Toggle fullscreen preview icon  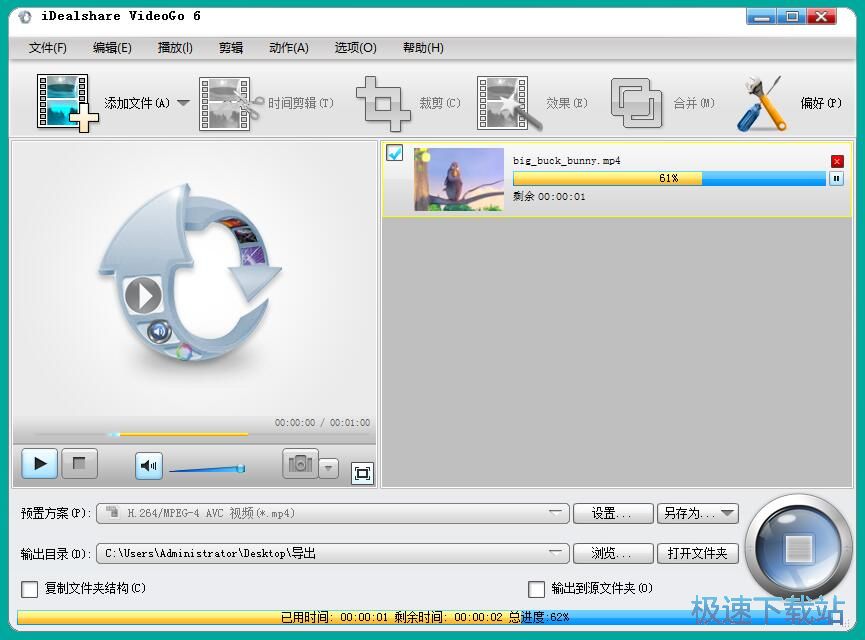[x=362, y=473]
